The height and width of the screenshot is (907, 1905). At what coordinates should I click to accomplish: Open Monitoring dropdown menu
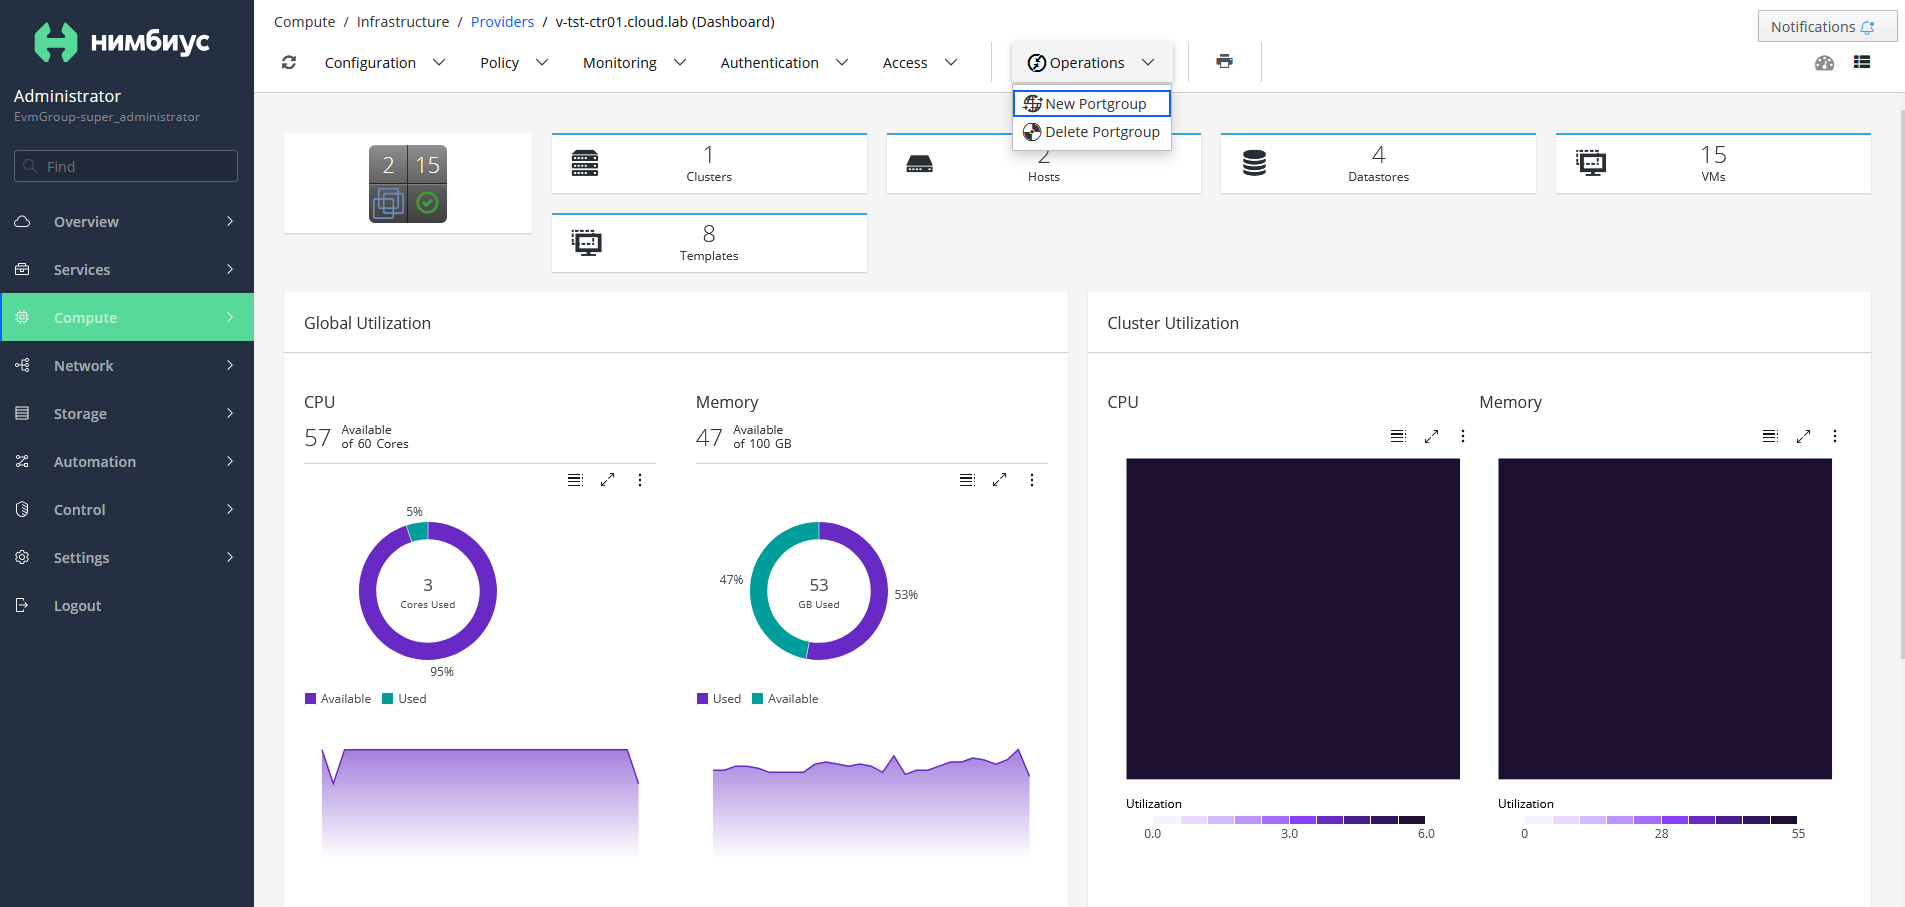634,63
